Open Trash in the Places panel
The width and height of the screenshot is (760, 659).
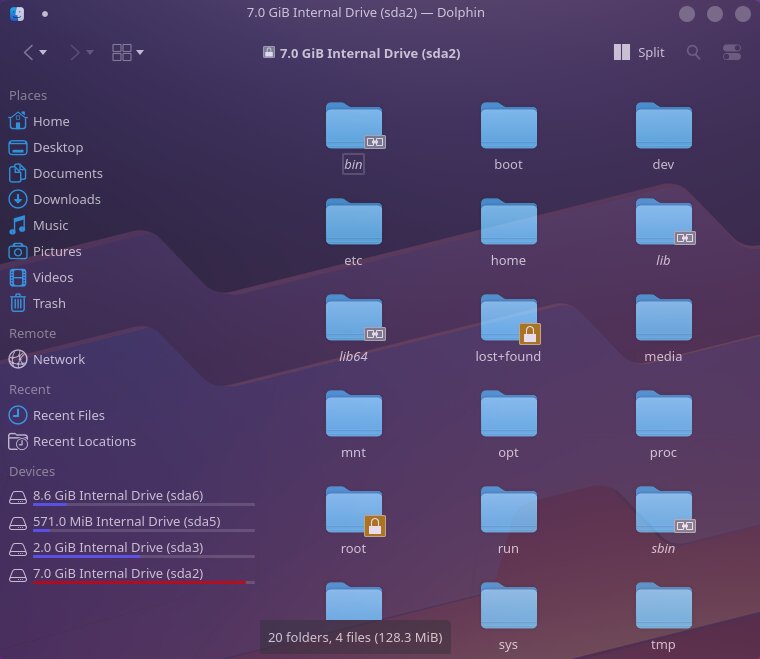click(48, 303)
